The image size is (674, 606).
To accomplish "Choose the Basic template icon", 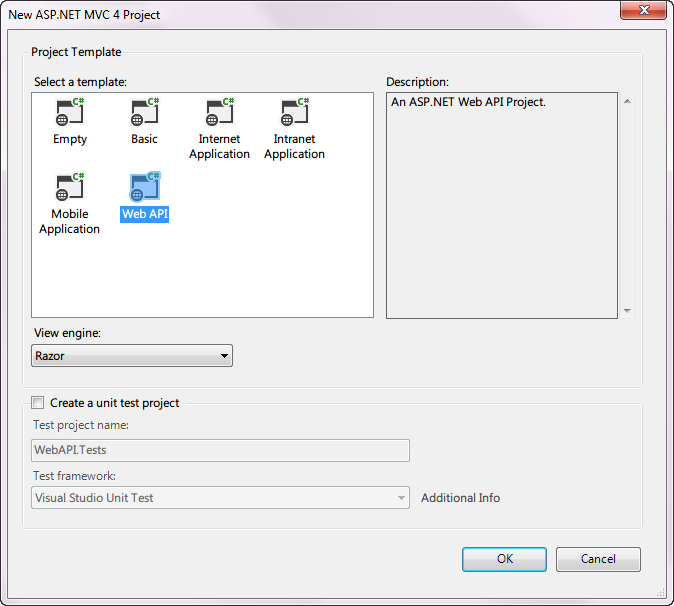I will coord(145,112).
